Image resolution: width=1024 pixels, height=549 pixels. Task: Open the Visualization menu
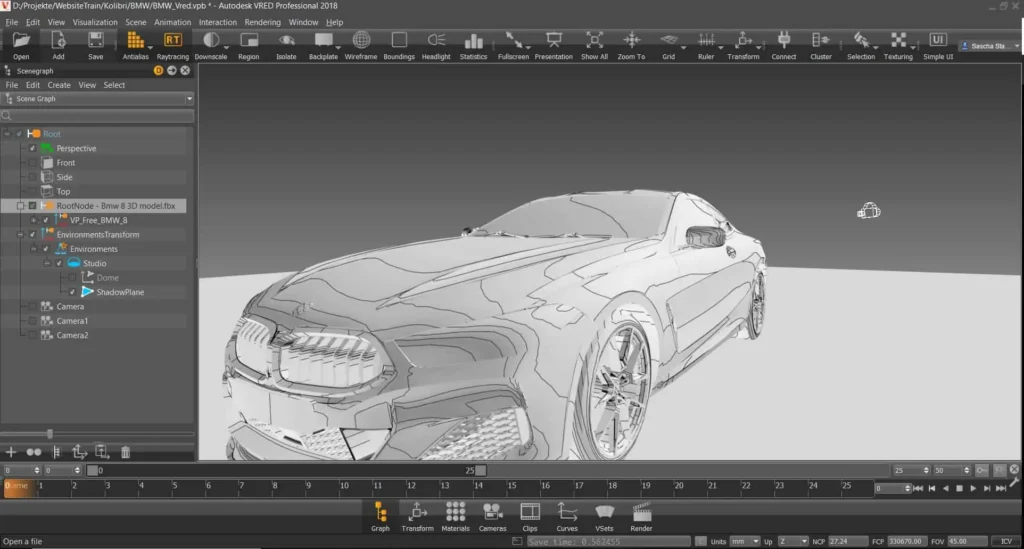coord(95,22)
